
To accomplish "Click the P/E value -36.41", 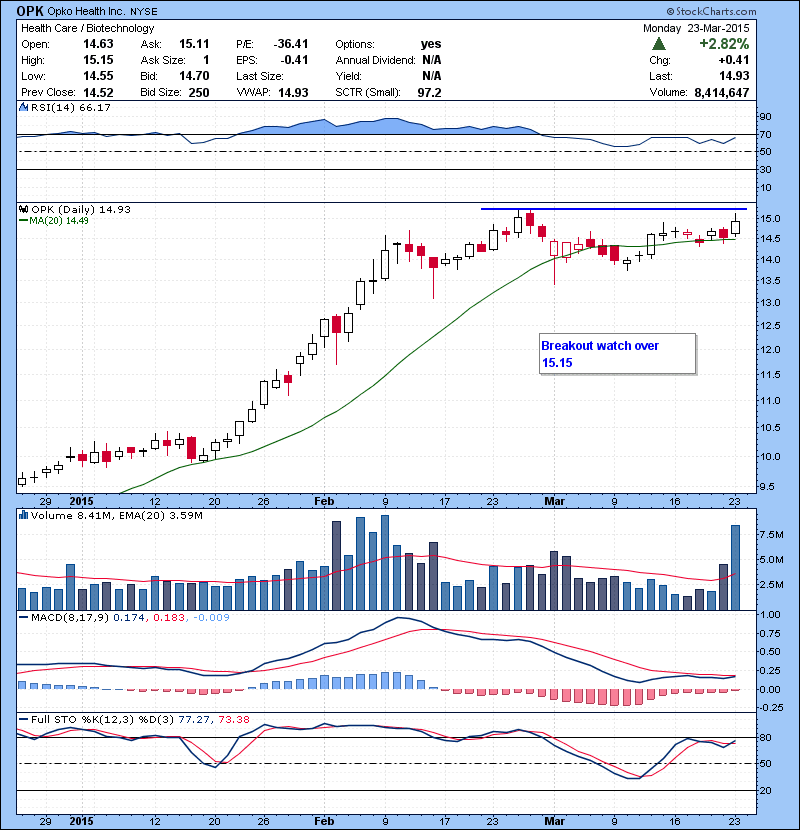I will (x=290, y=44).
